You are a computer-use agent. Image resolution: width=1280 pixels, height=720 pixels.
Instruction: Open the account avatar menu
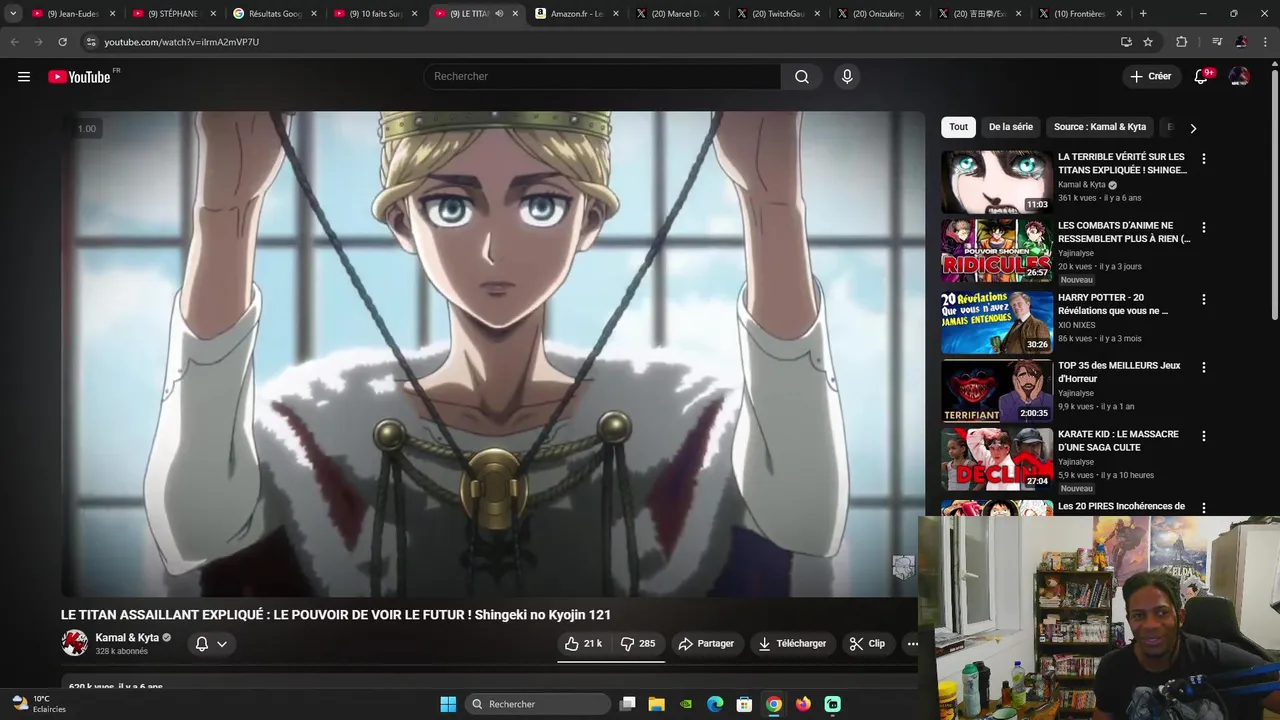(x=1239, y=77)
